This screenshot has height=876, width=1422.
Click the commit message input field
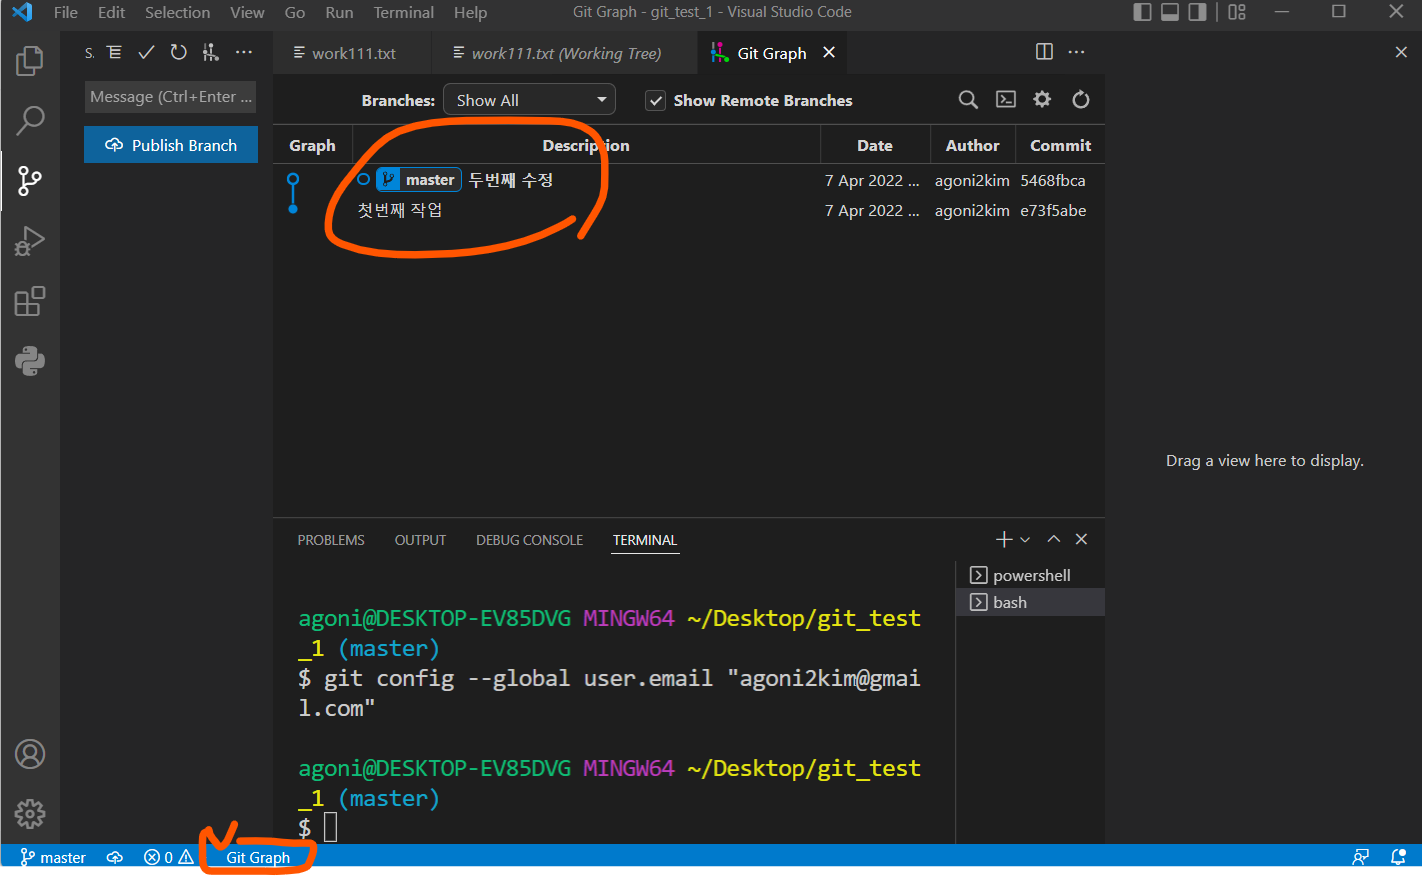pos(170,97)
